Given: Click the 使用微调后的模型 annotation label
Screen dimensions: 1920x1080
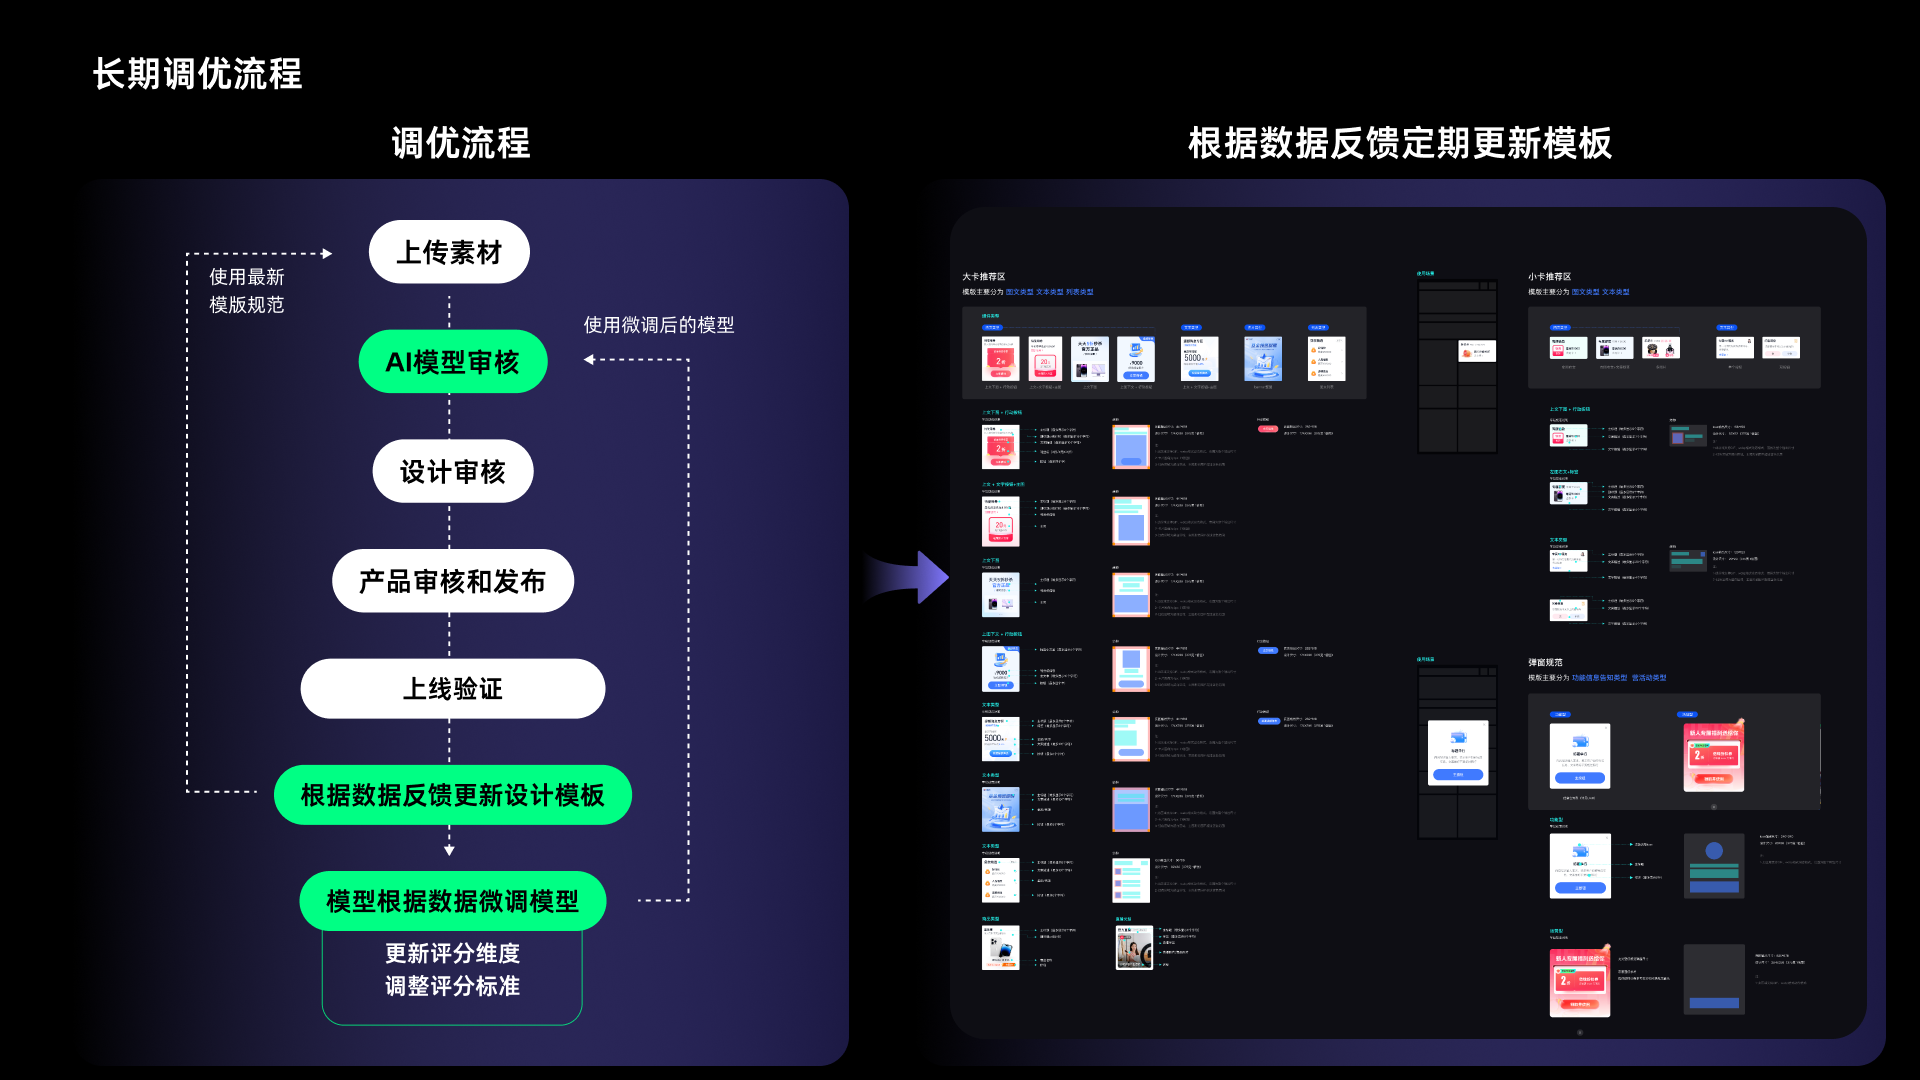Looking at the screenshot, I should pyautogui.click(x=659, y=325).
